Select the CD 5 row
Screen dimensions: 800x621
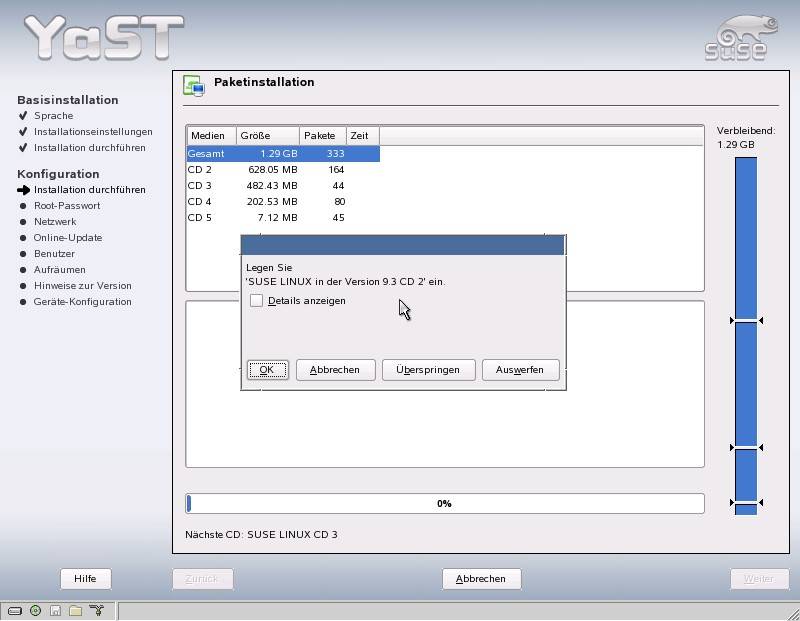pos(283,217)
